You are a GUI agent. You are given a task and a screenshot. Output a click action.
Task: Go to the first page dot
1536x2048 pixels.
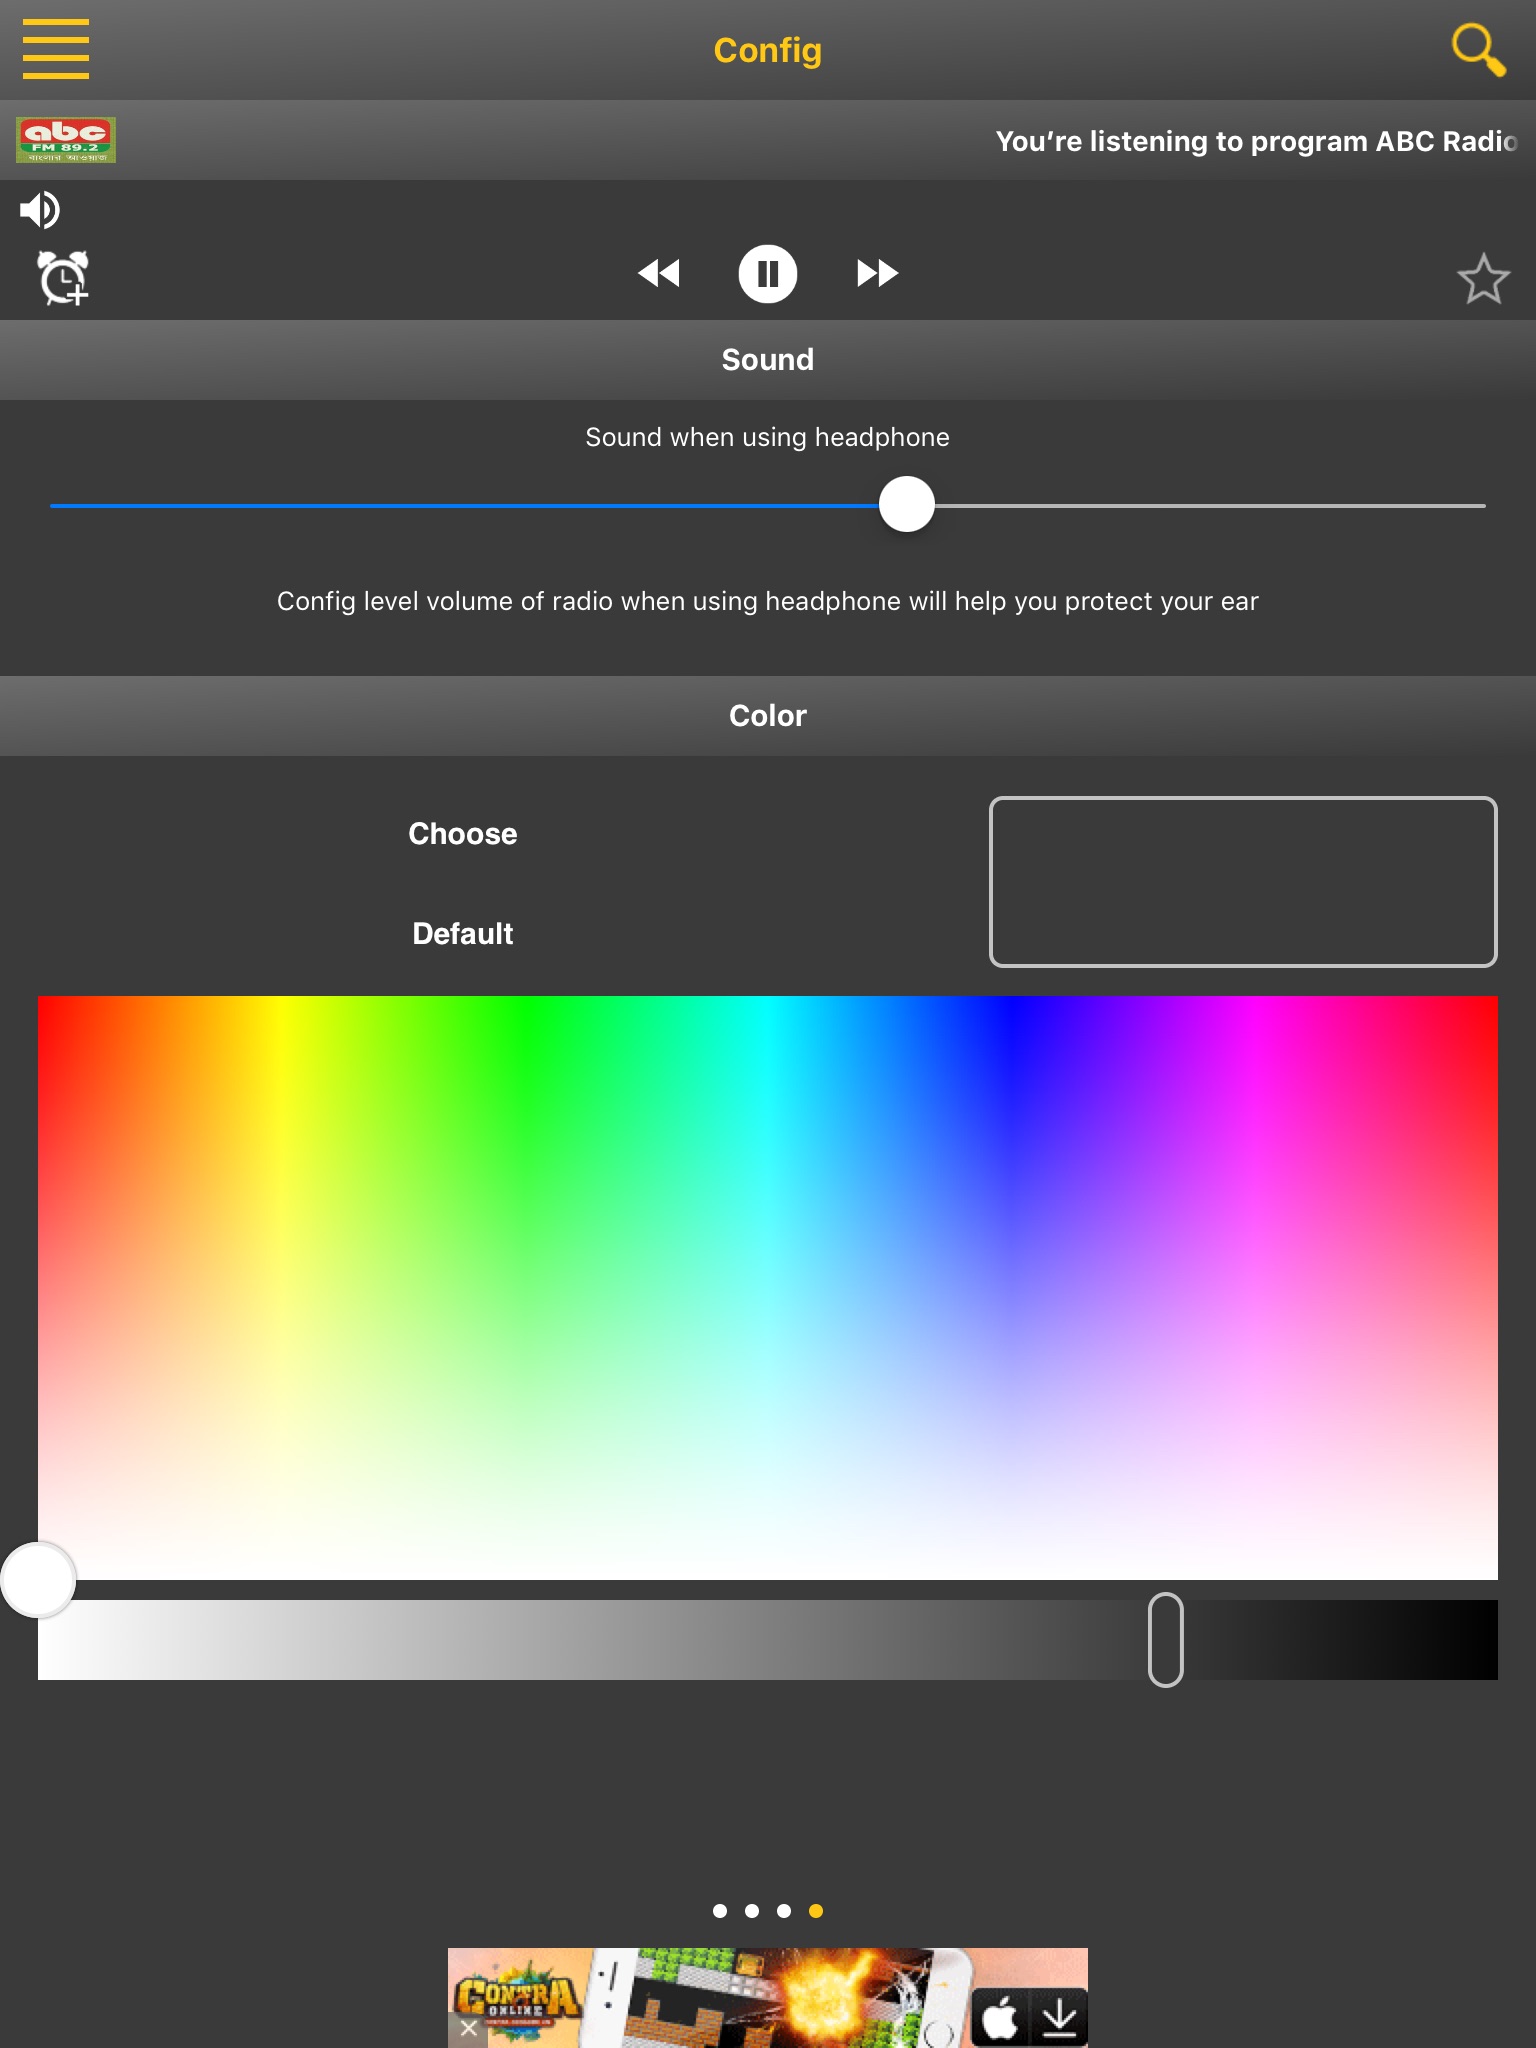tap(720, 1911)
